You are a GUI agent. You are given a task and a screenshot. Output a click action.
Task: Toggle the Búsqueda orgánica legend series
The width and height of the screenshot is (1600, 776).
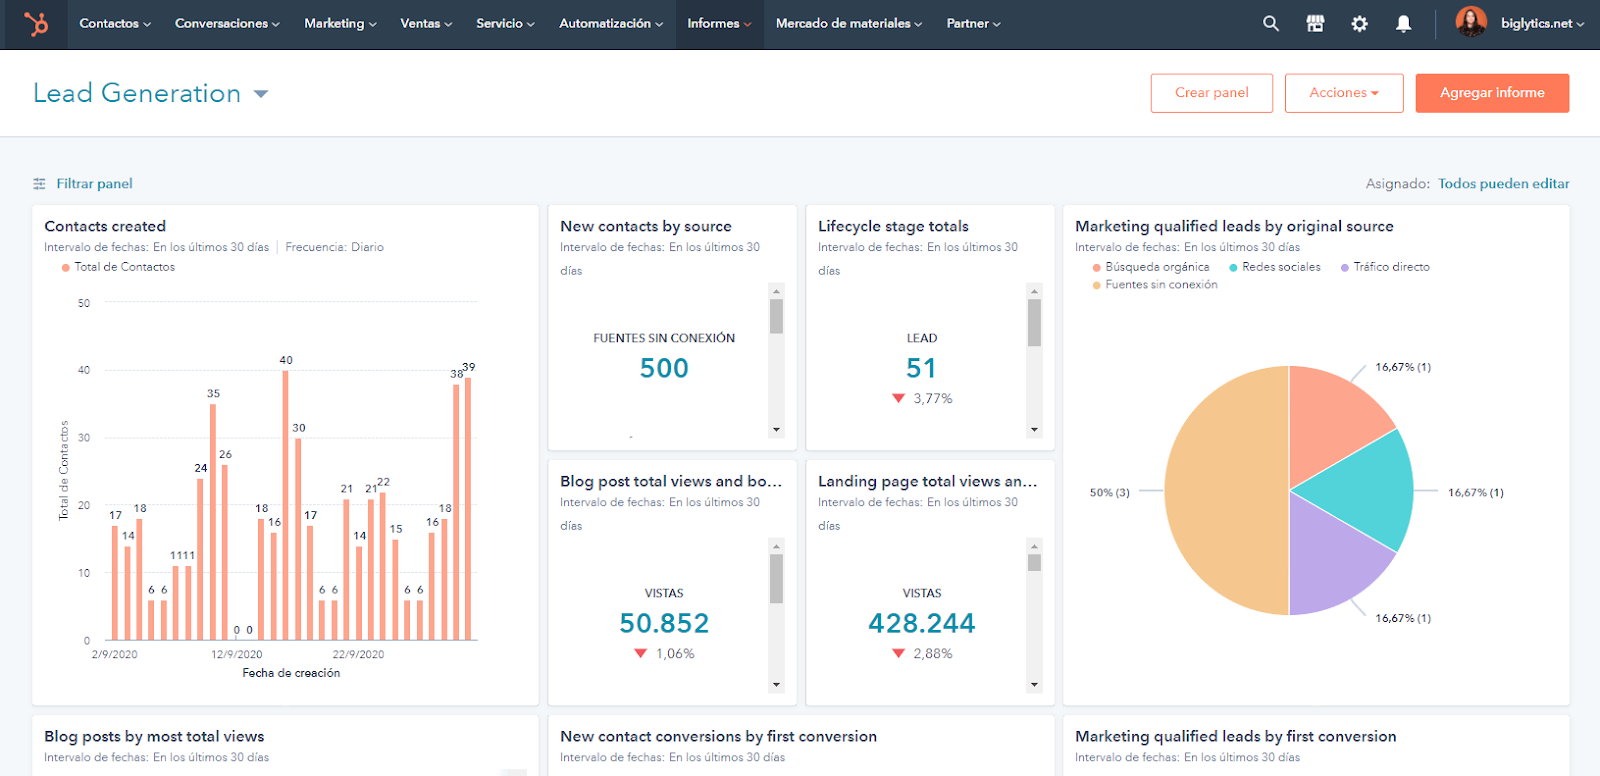tap(1150, 267)
